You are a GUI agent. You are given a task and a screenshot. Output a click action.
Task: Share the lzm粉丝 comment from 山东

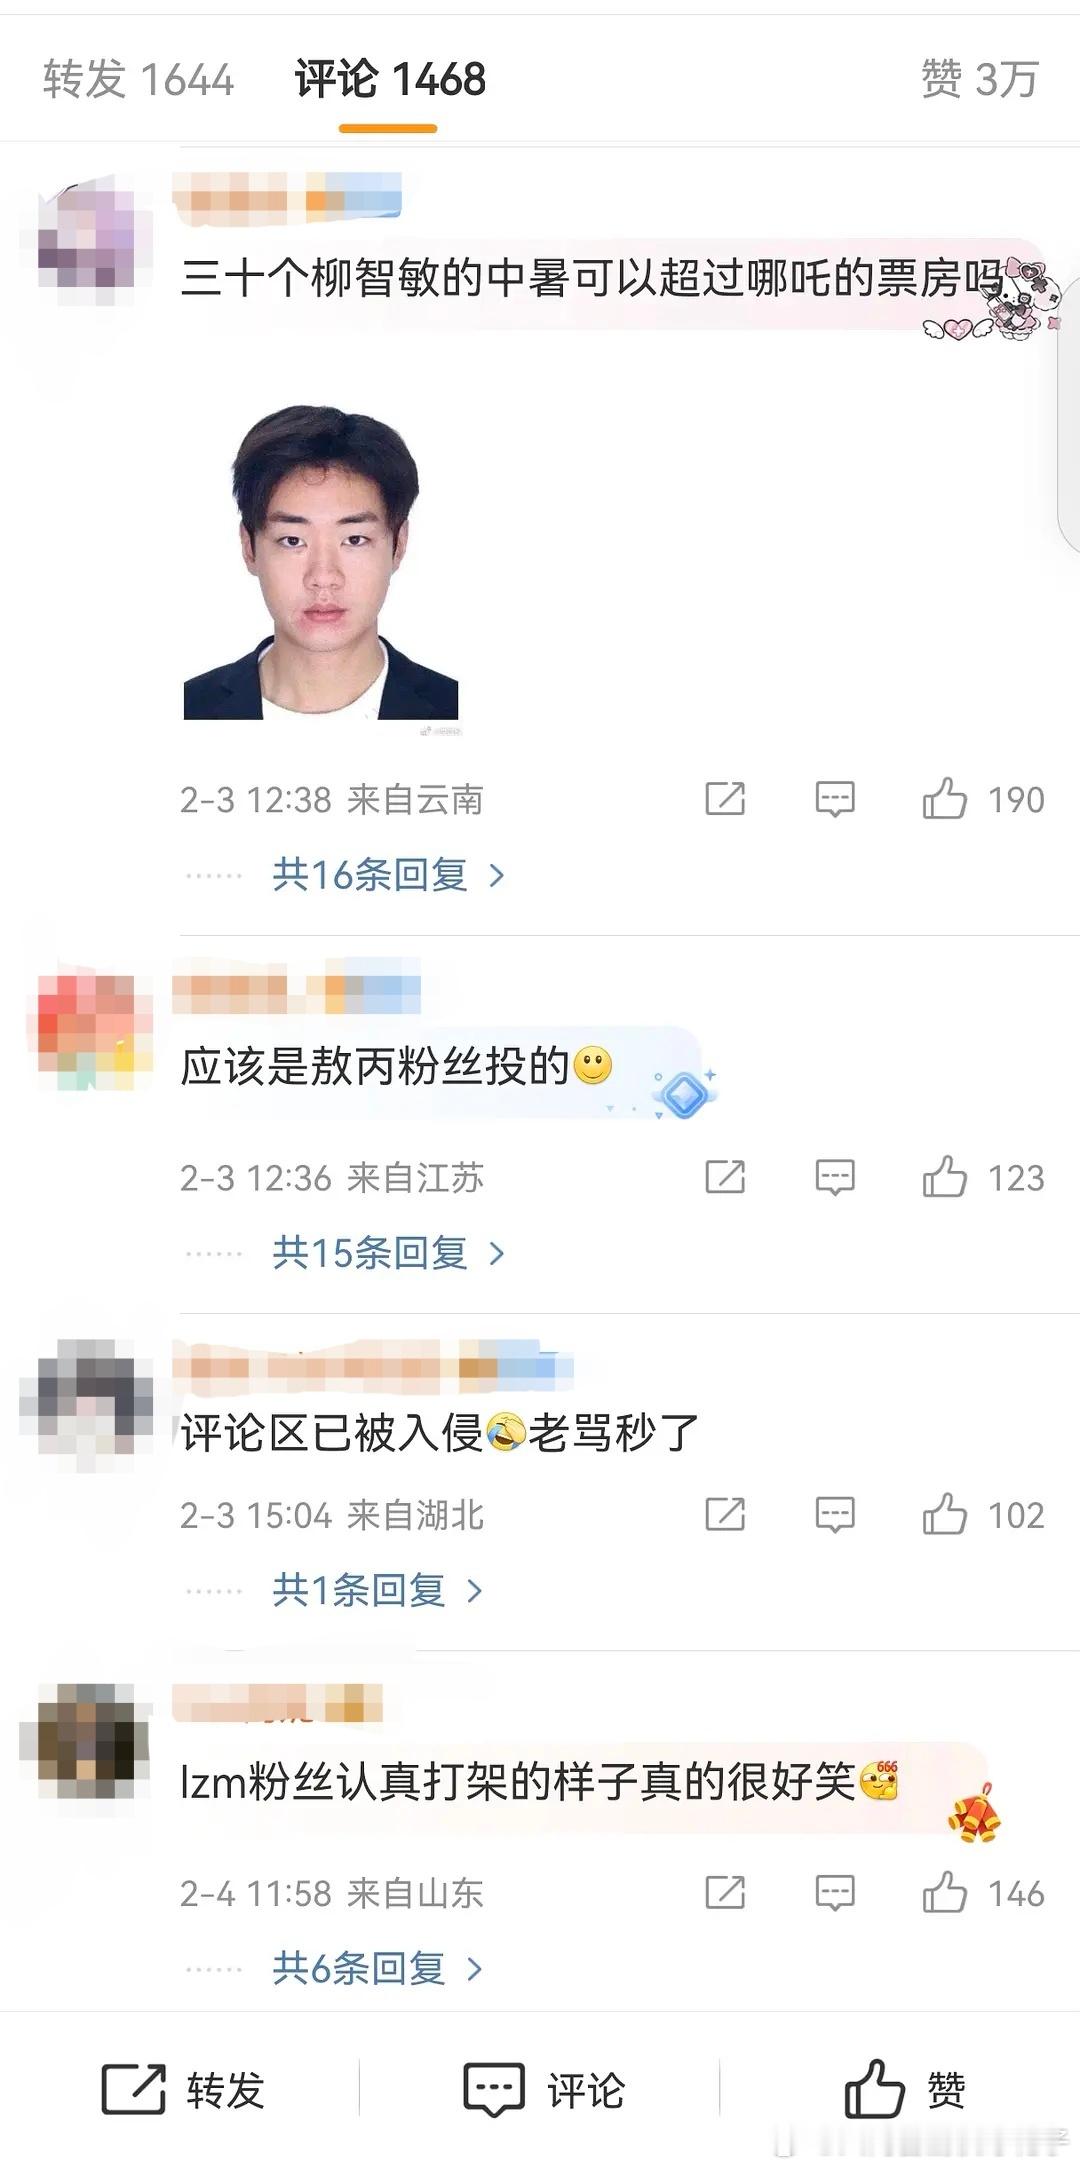click(725, 1893)
